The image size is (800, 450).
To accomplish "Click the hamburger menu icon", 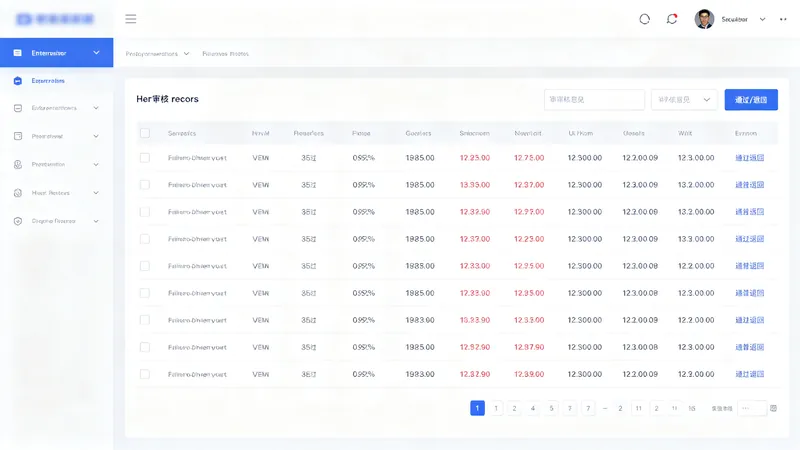I will pyautogui.click(x=131, y=19).
